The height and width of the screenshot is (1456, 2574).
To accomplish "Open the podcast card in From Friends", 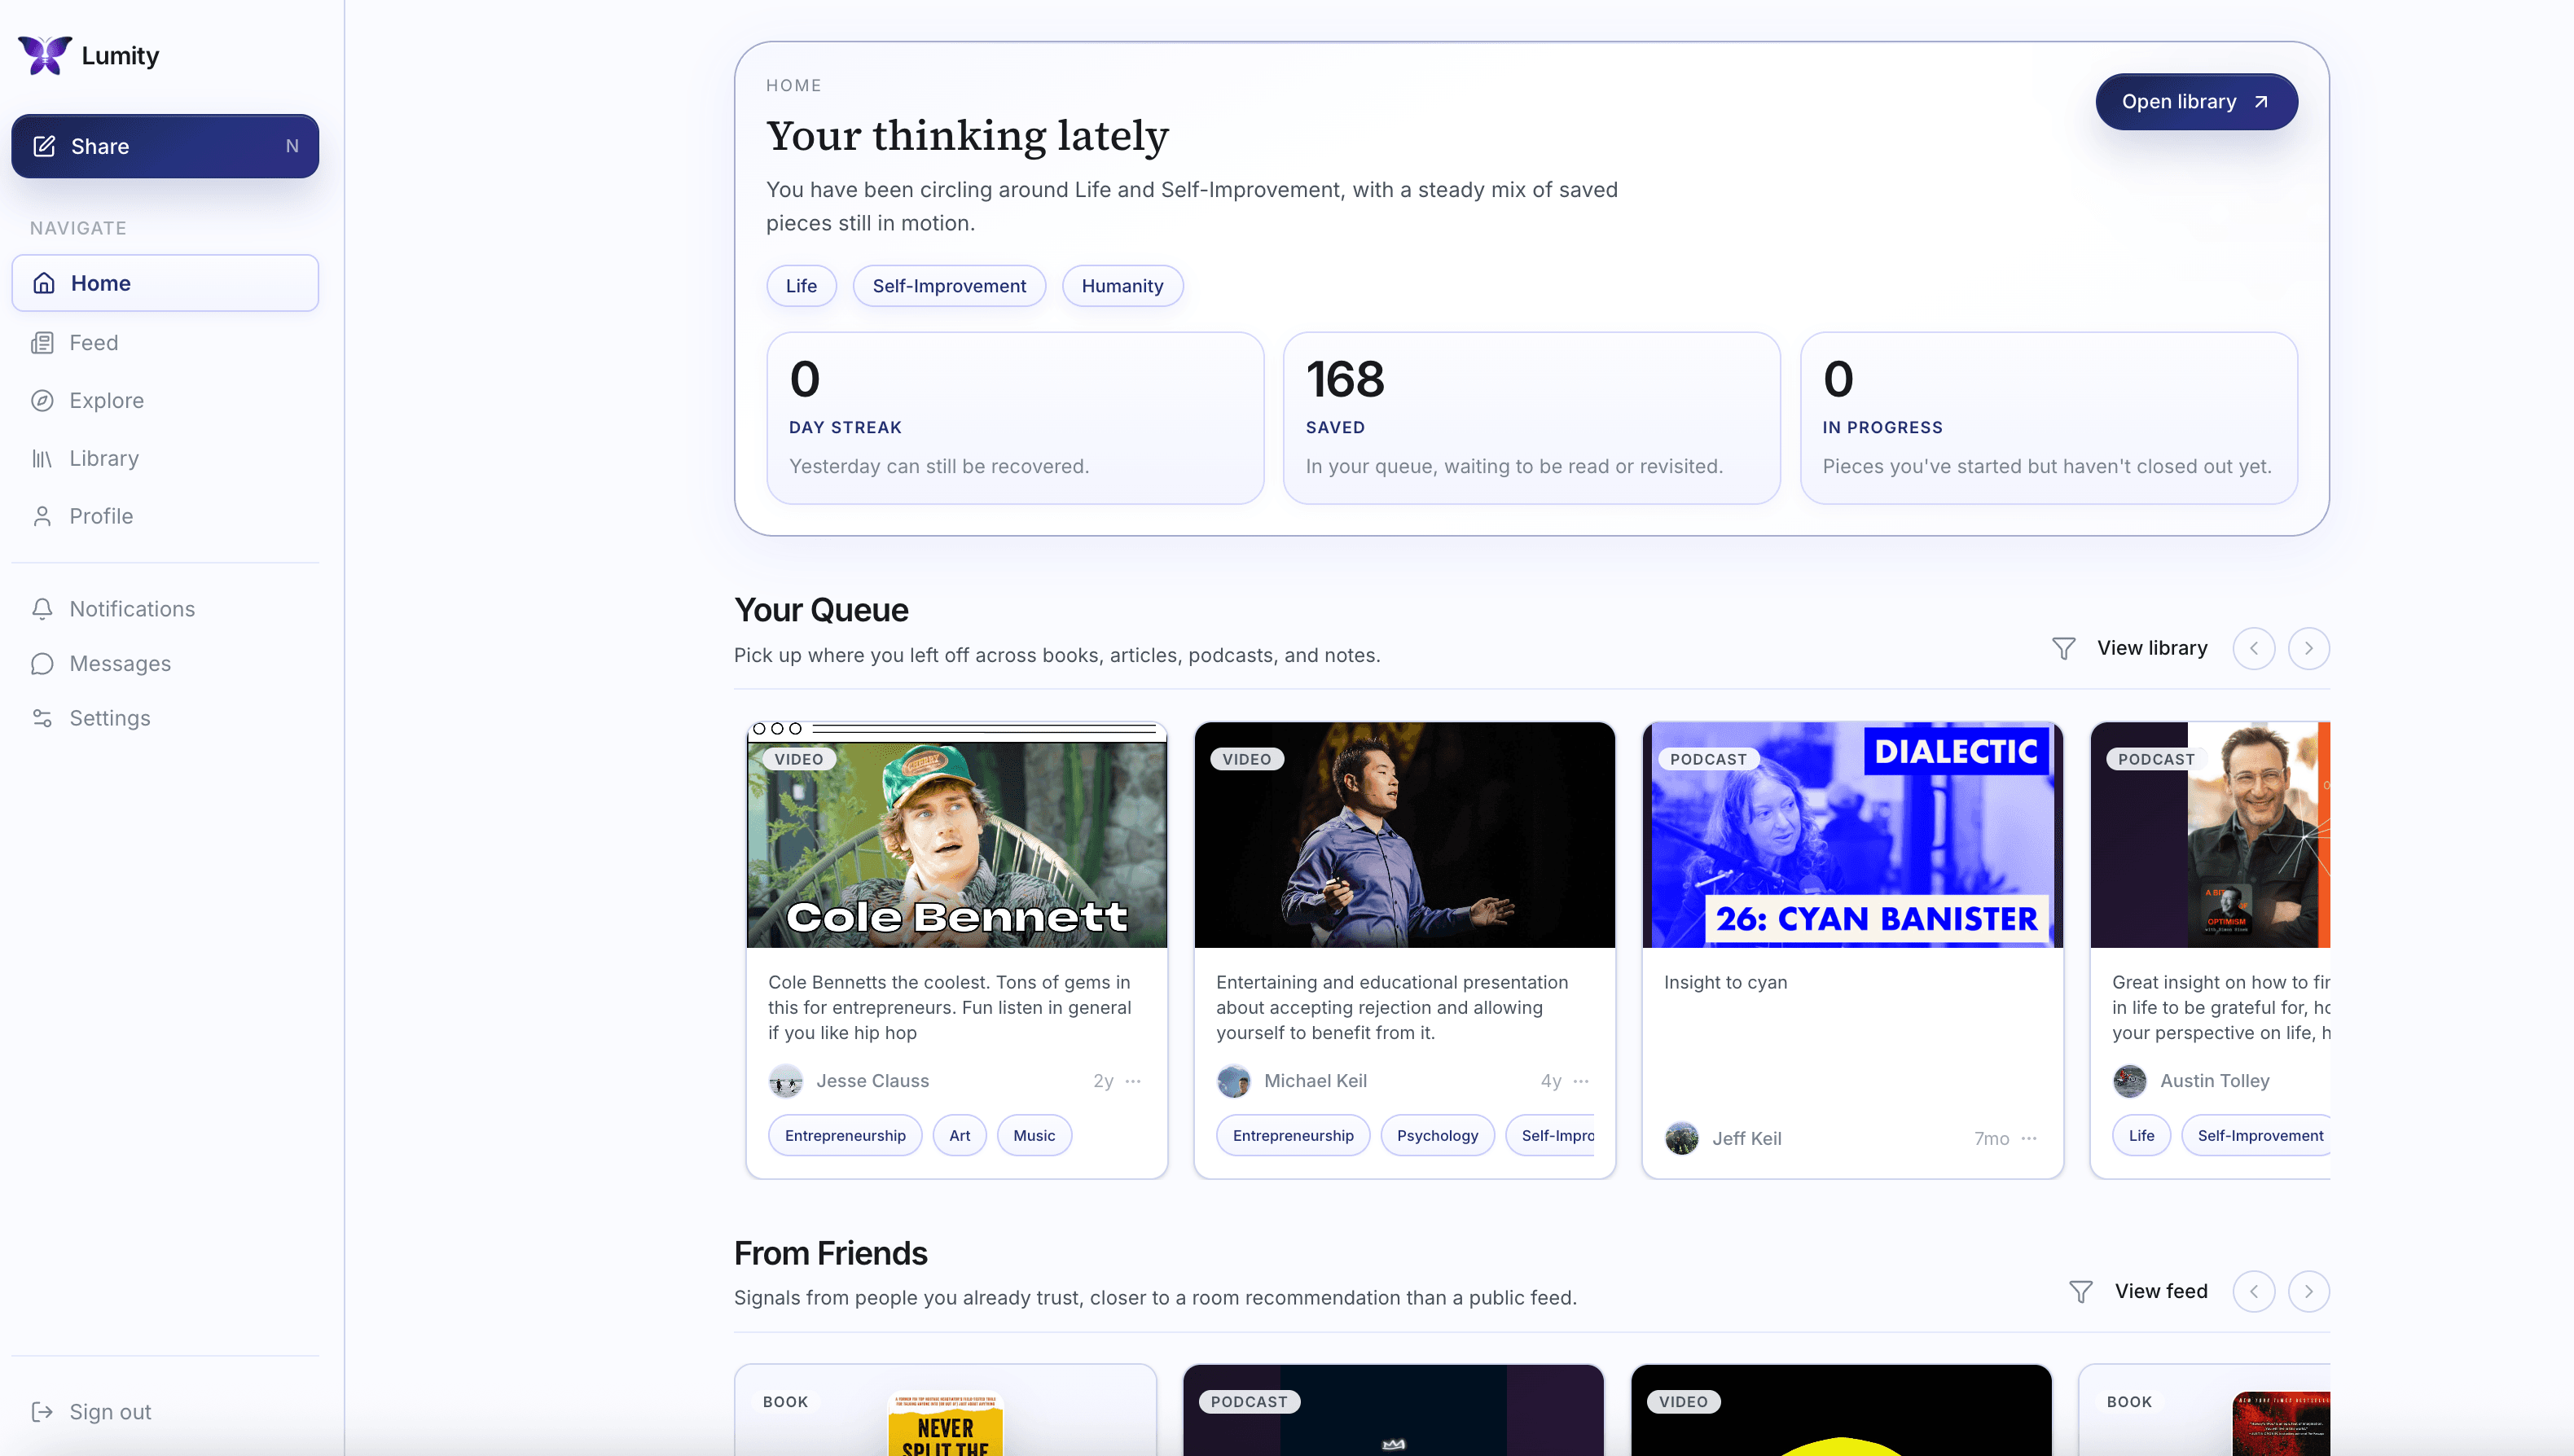I will tap(1393, 1411).
